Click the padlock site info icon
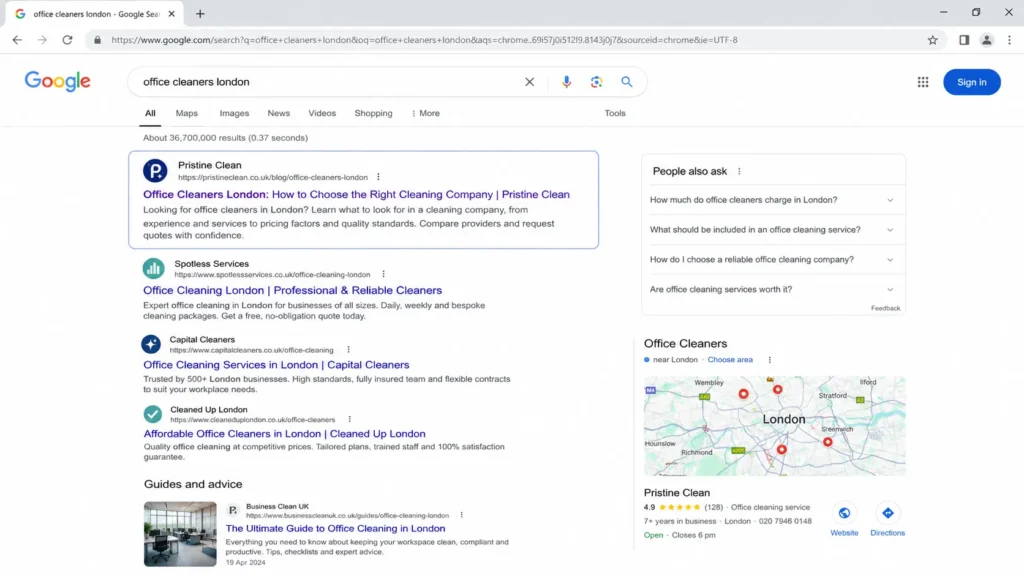1024x576 pixels. (x=97, y=40)
